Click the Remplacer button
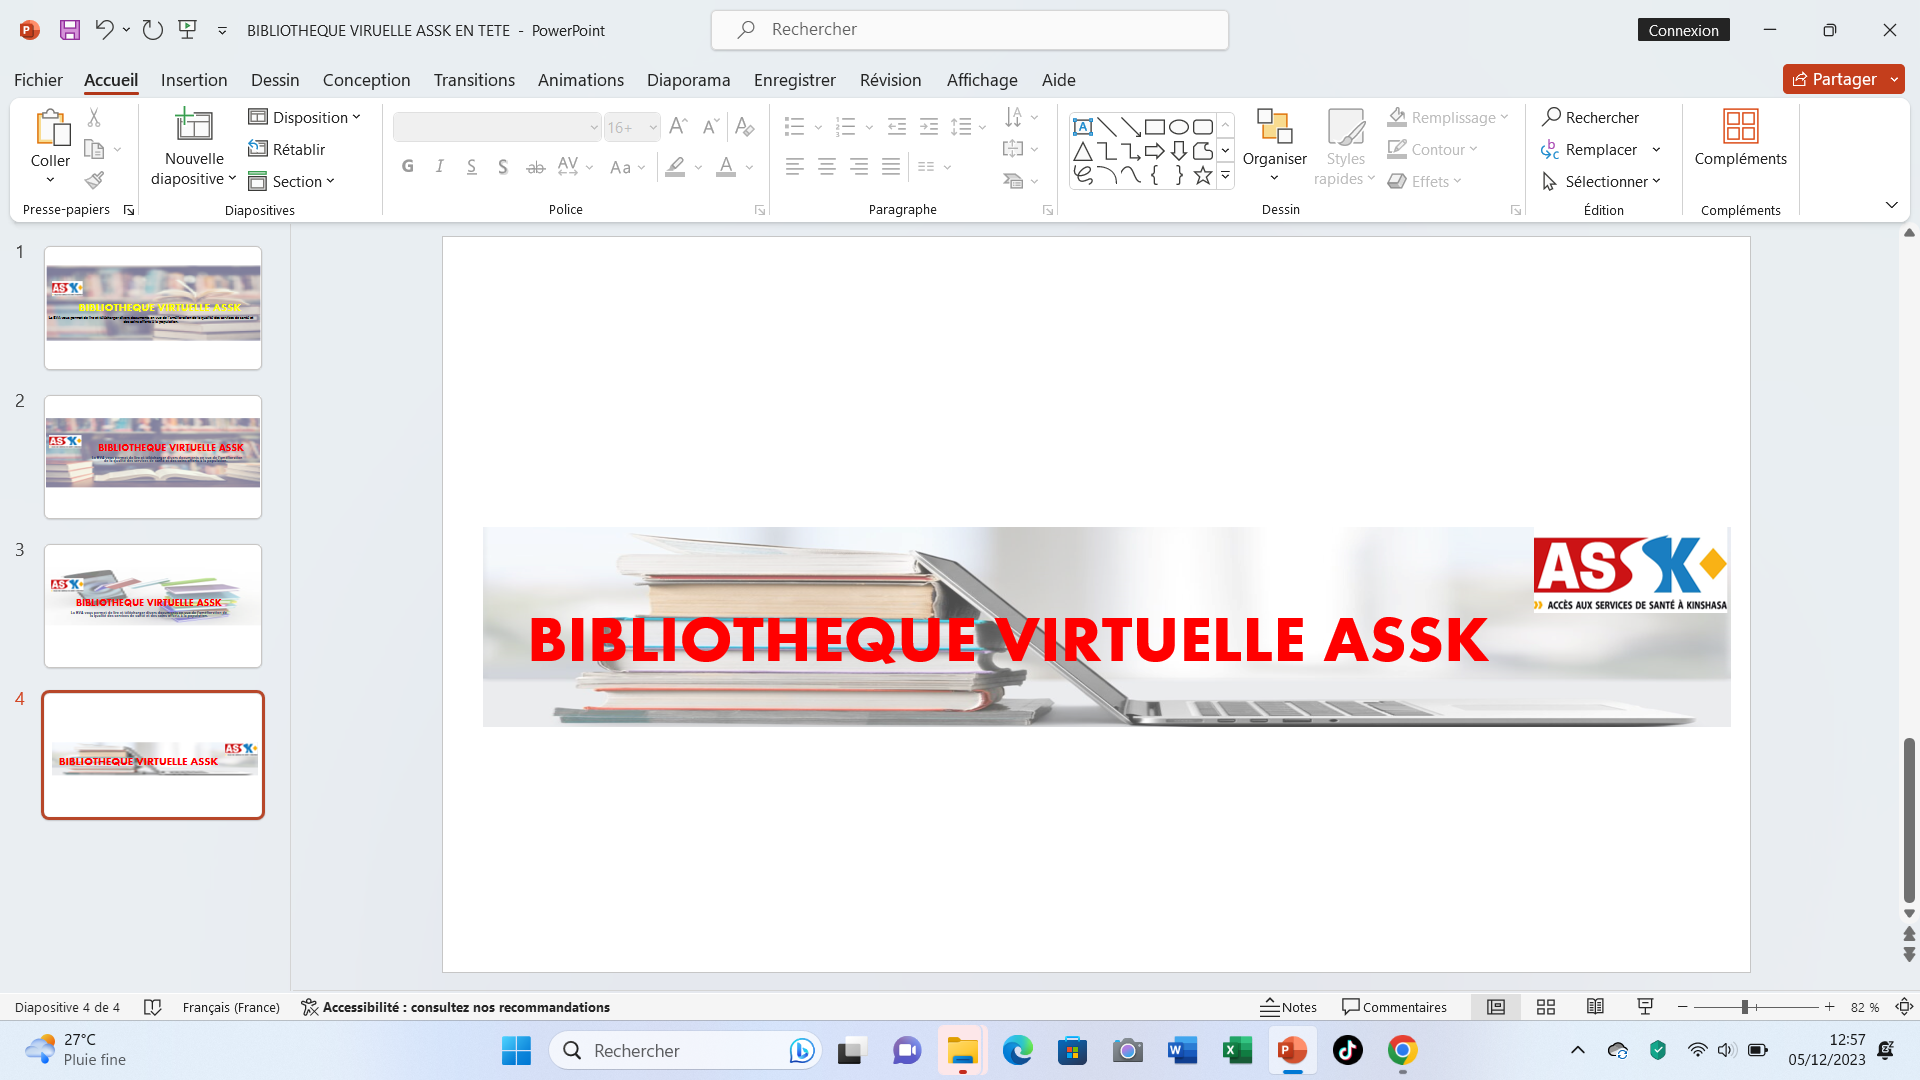The width and height of the screenshot is (1920, 1080). click(1590, 149)
